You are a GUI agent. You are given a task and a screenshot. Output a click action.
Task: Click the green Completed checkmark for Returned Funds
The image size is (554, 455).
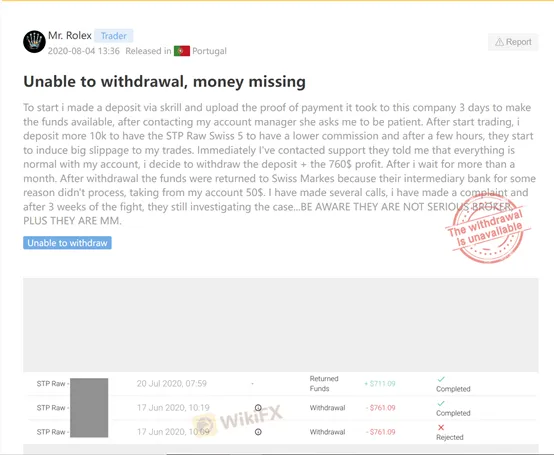pos(441,379)
